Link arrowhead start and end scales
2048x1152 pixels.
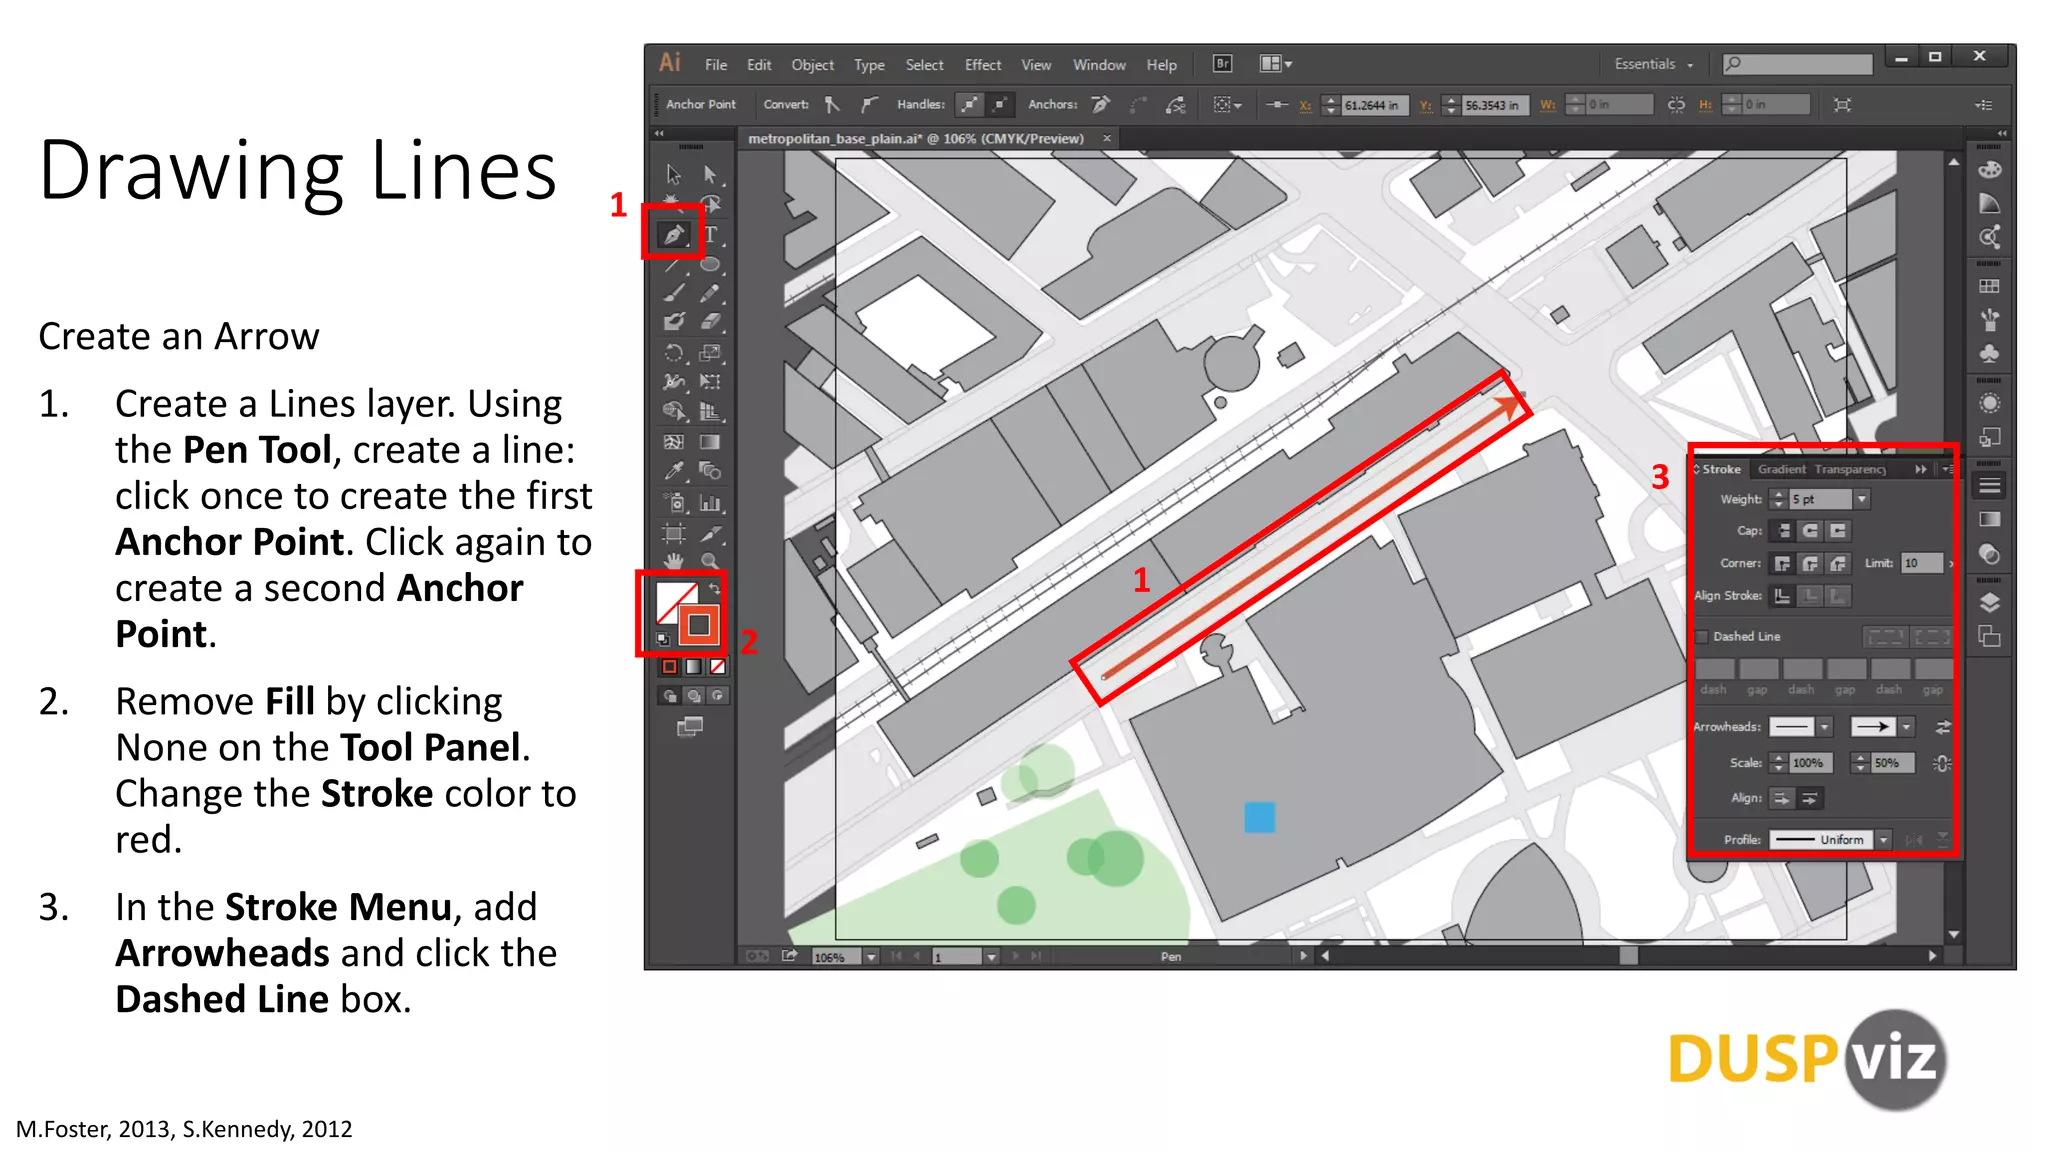coord(1942,763)
